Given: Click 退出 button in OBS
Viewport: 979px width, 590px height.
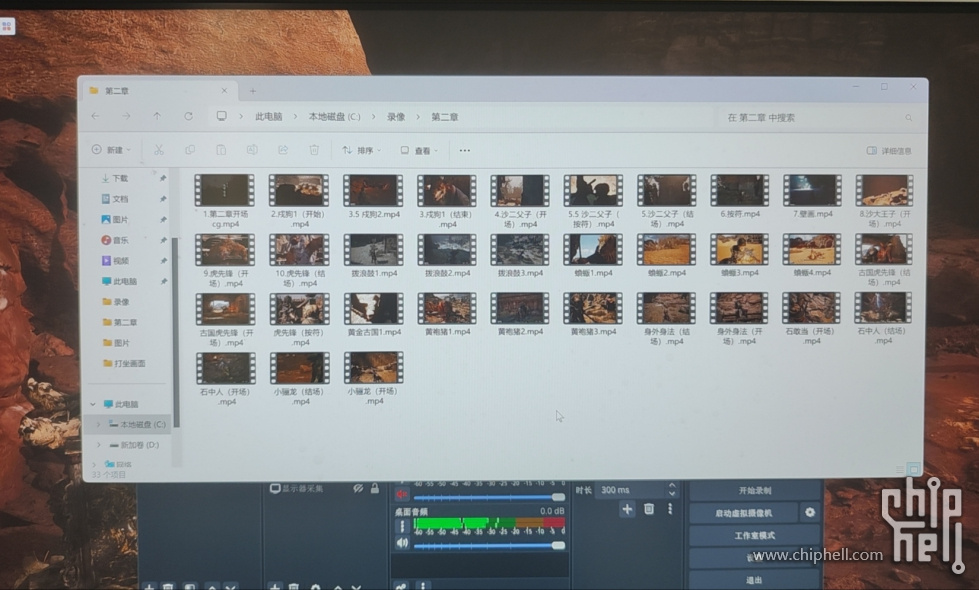Looking at the screenshot, I should click(755, 580).
